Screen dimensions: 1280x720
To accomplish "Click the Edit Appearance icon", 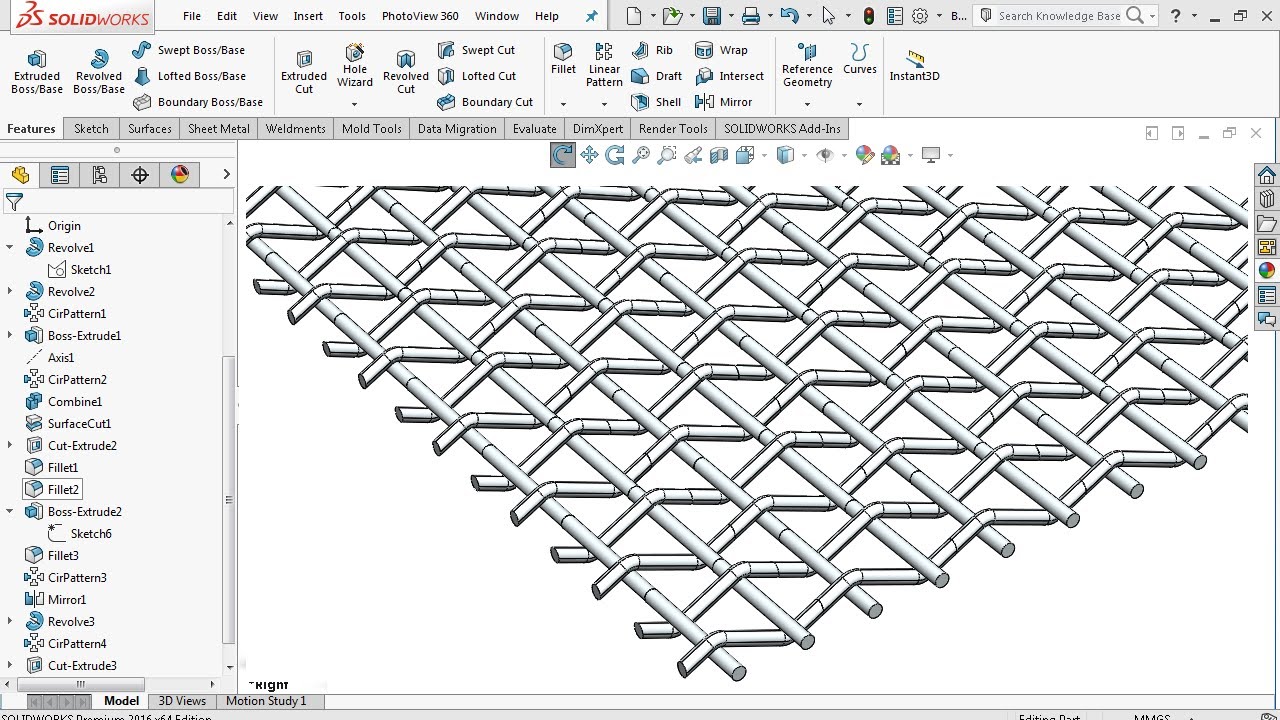I will click(x=865, y=155).
